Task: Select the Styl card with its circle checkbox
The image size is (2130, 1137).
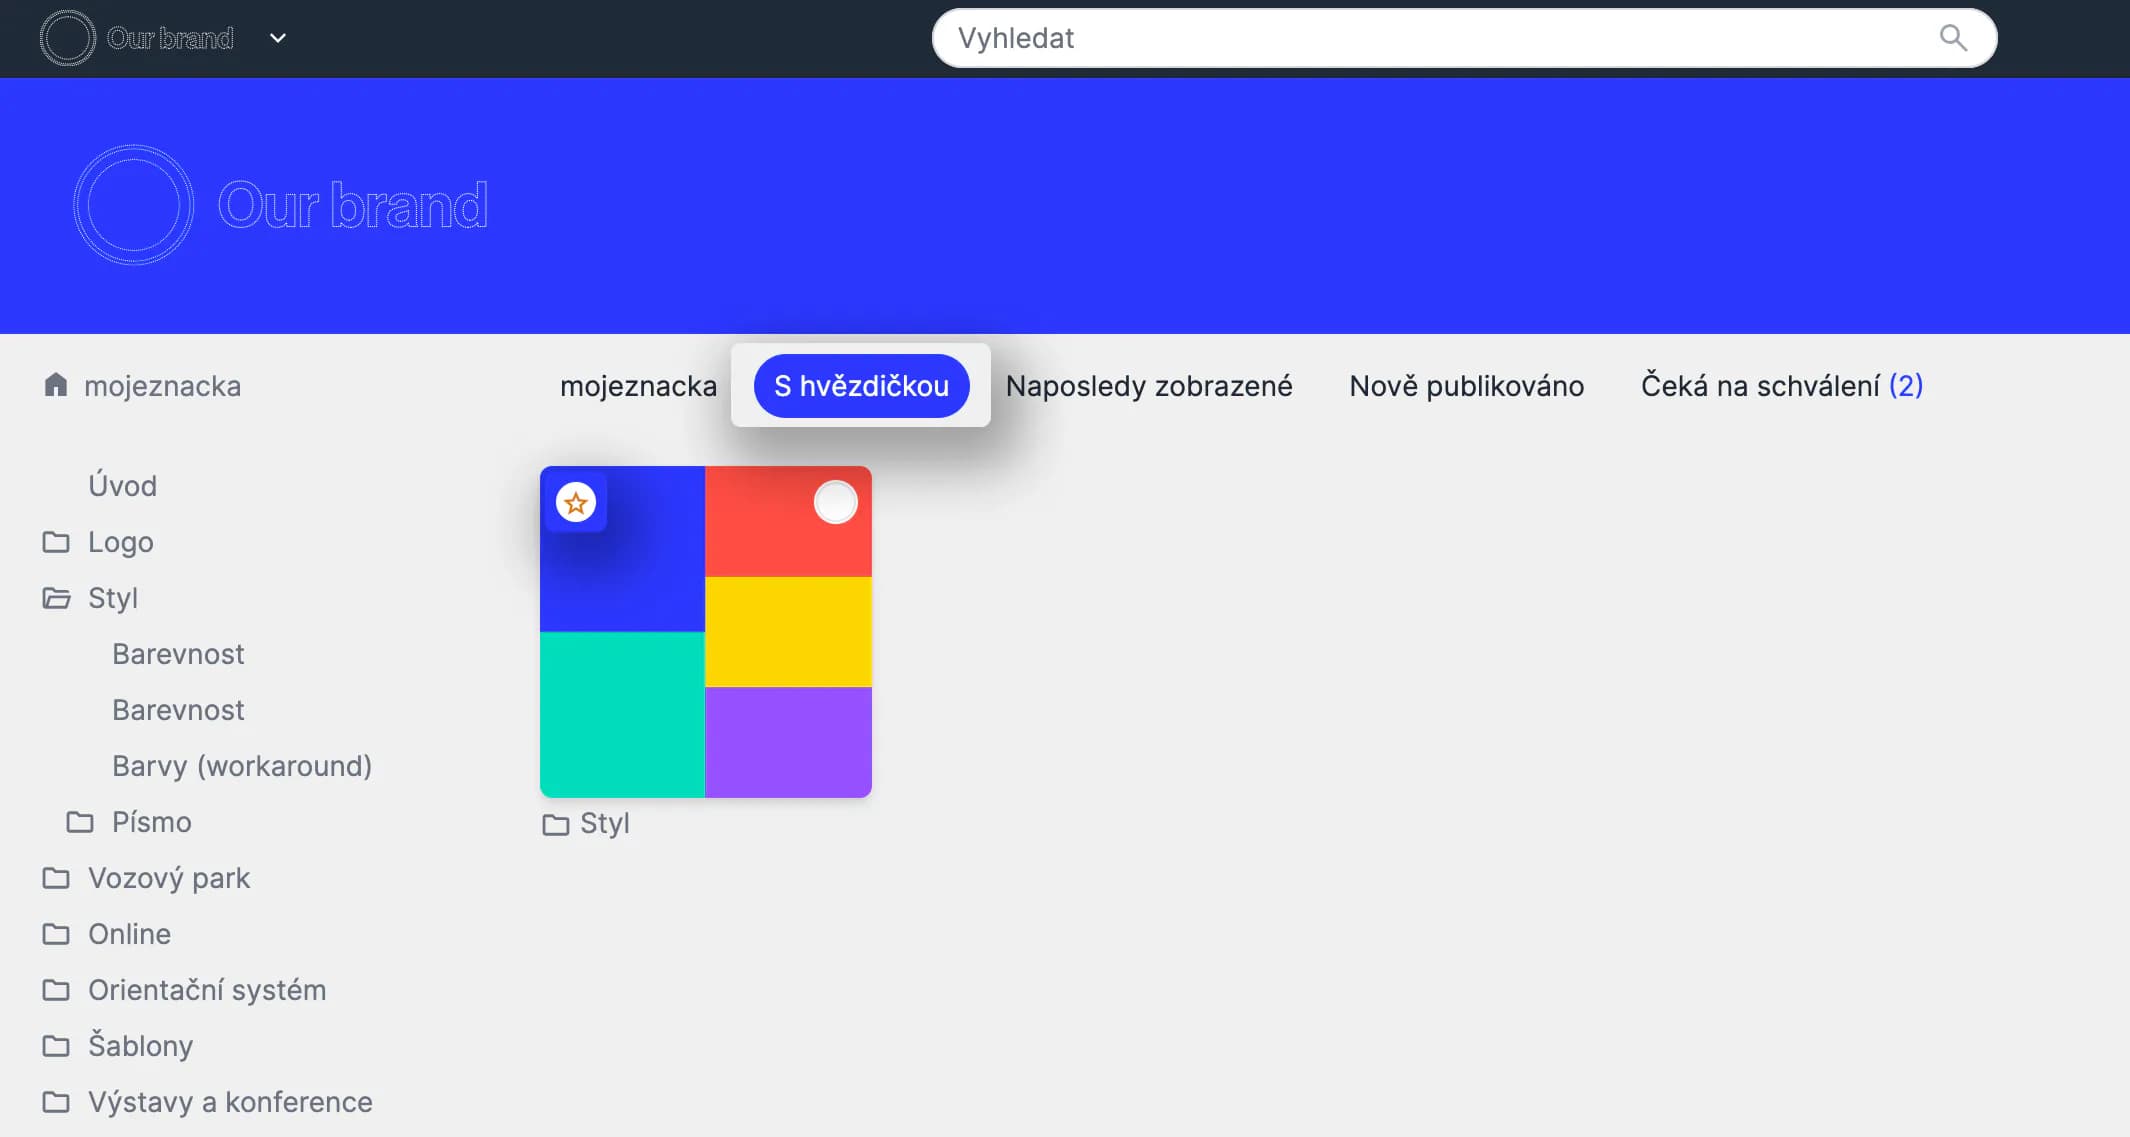Action: [835, 502]
